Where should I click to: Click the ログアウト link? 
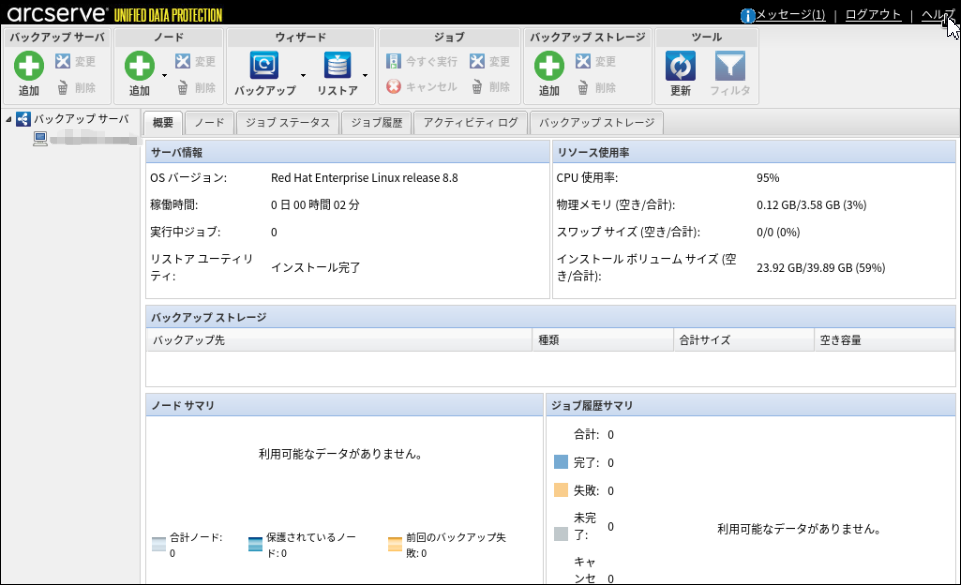click(873, 15)
